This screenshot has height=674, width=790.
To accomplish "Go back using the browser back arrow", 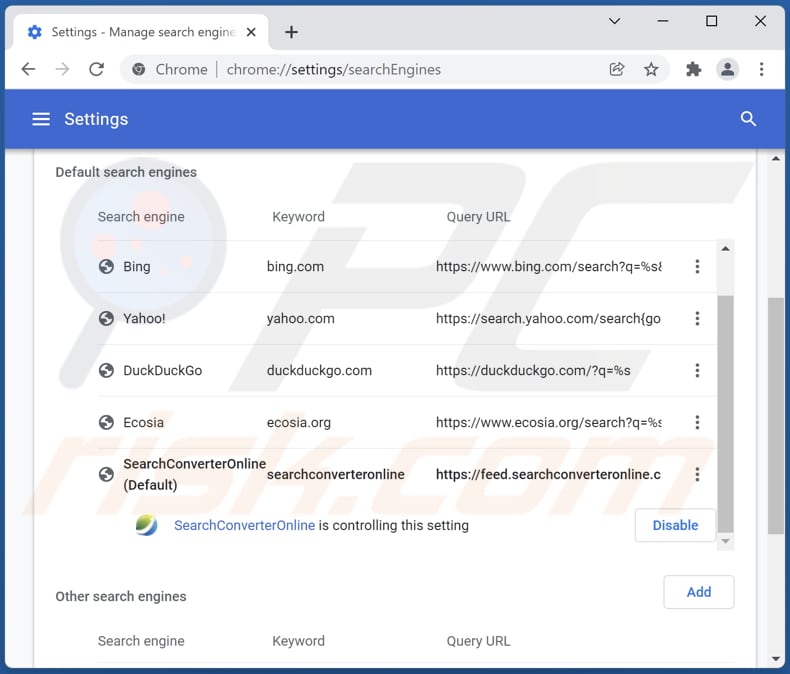I will pyautogui.click(x=29, y=69).
